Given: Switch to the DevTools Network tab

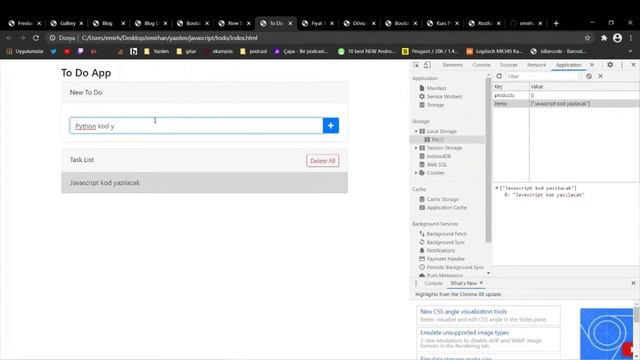Looking at the screenshot, I should [536, 65].
